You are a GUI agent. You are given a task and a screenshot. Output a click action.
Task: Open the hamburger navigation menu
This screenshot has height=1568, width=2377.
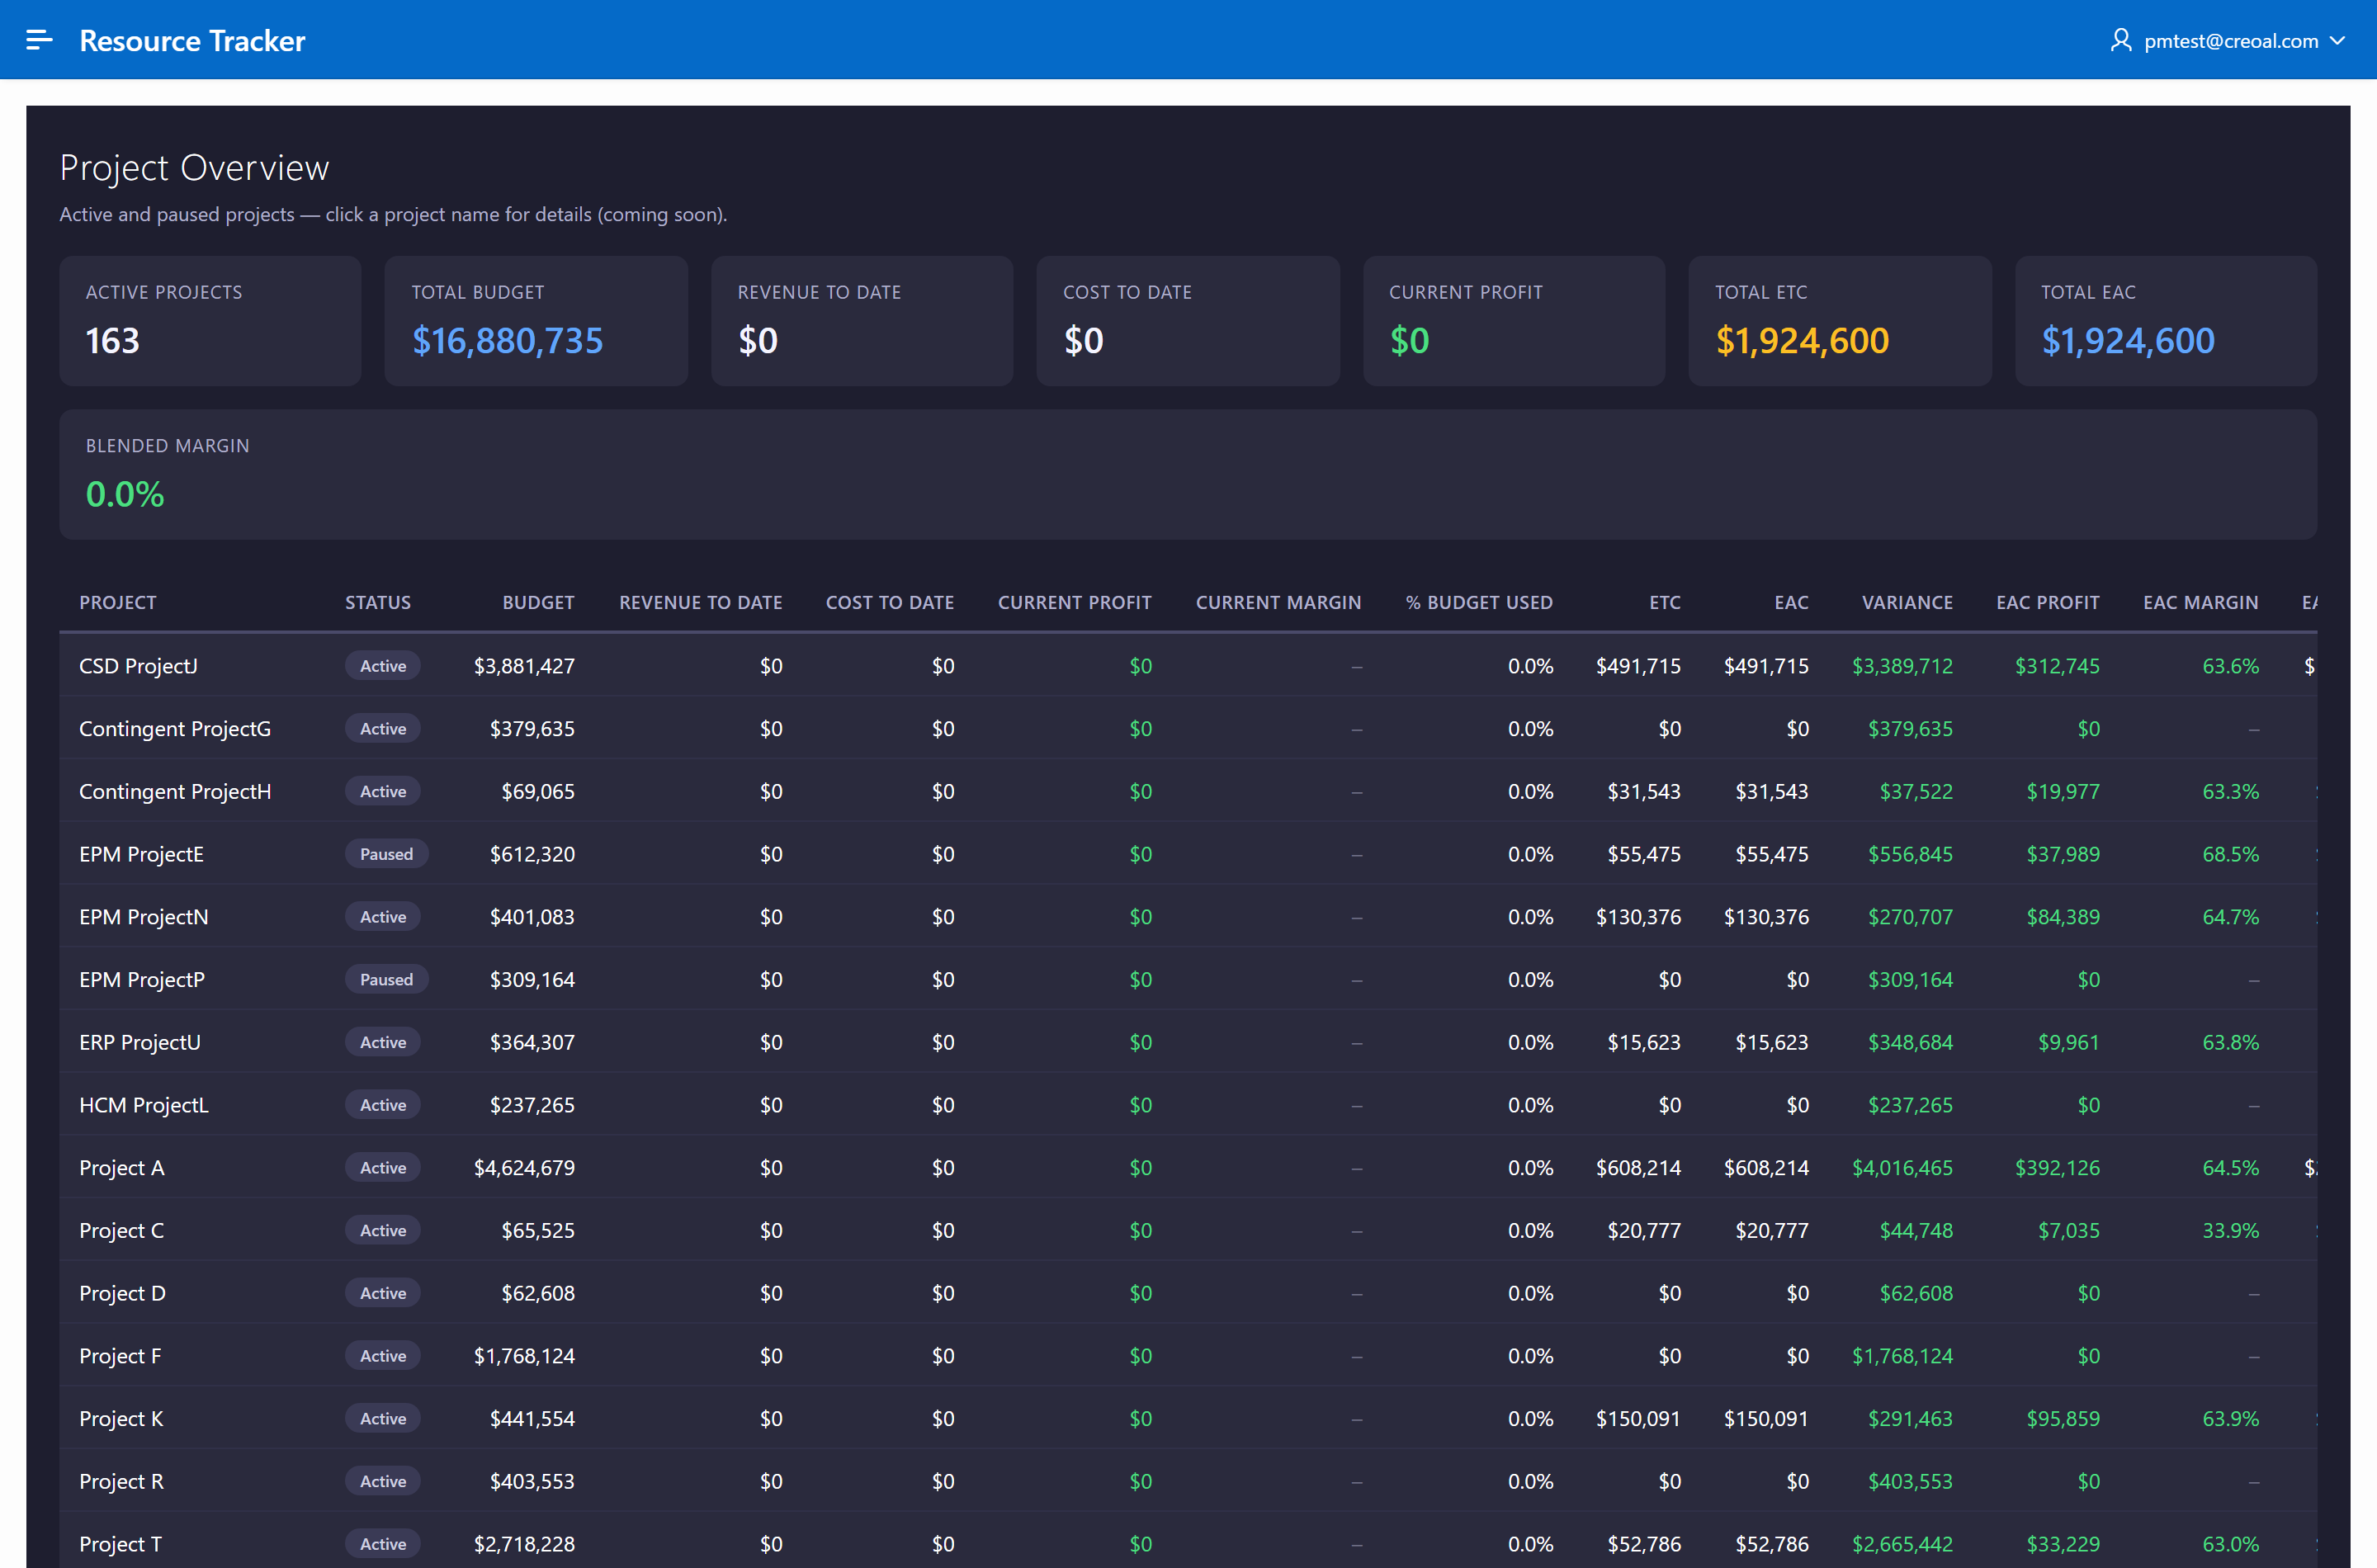click(x=39, y=40)
